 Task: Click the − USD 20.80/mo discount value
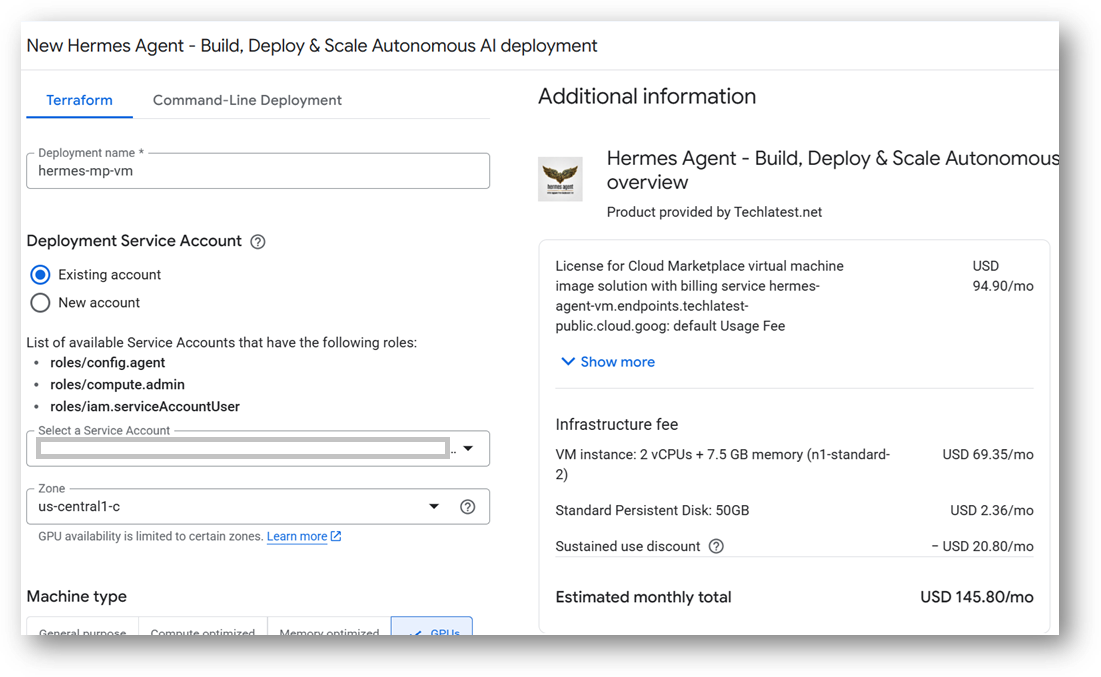(982, 546)
